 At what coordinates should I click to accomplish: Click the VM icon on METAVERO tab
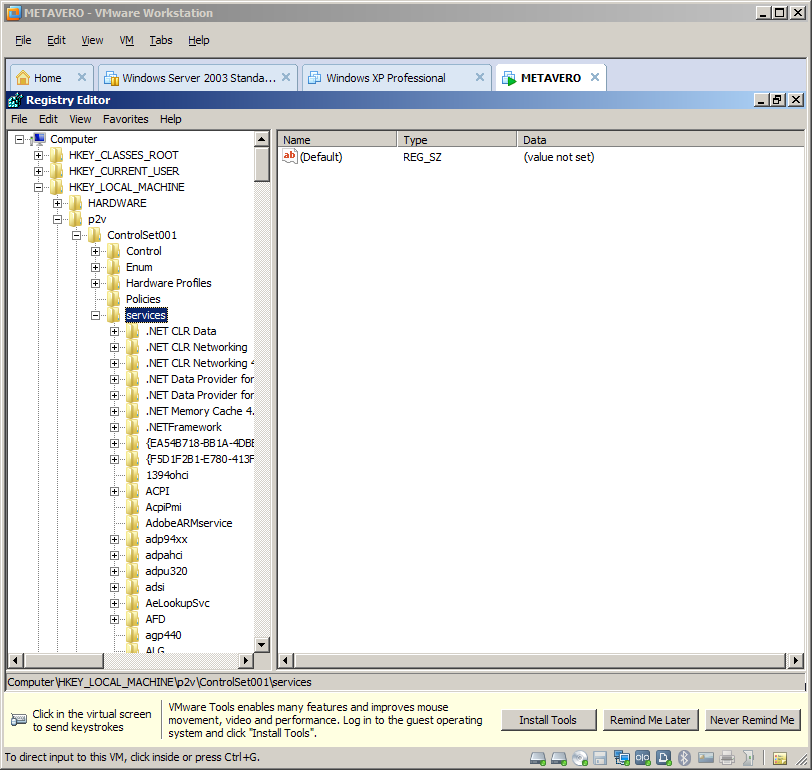[509, 78]
